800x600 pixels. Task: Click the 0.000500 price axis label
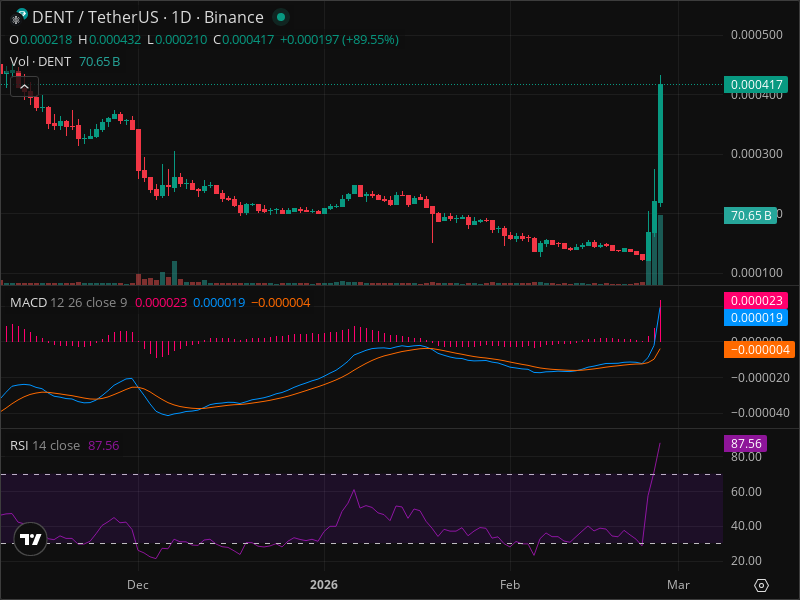757,35
